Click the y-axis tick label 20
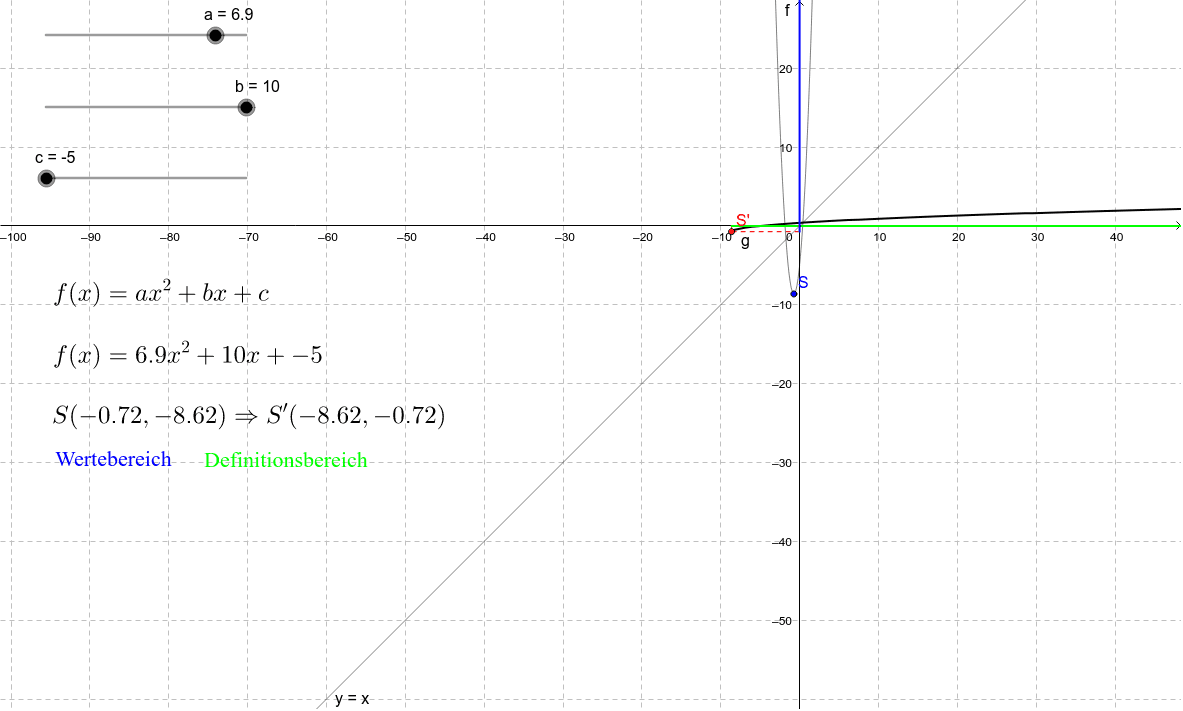This screenshot has height=711, width=1183. coord(785,69)
